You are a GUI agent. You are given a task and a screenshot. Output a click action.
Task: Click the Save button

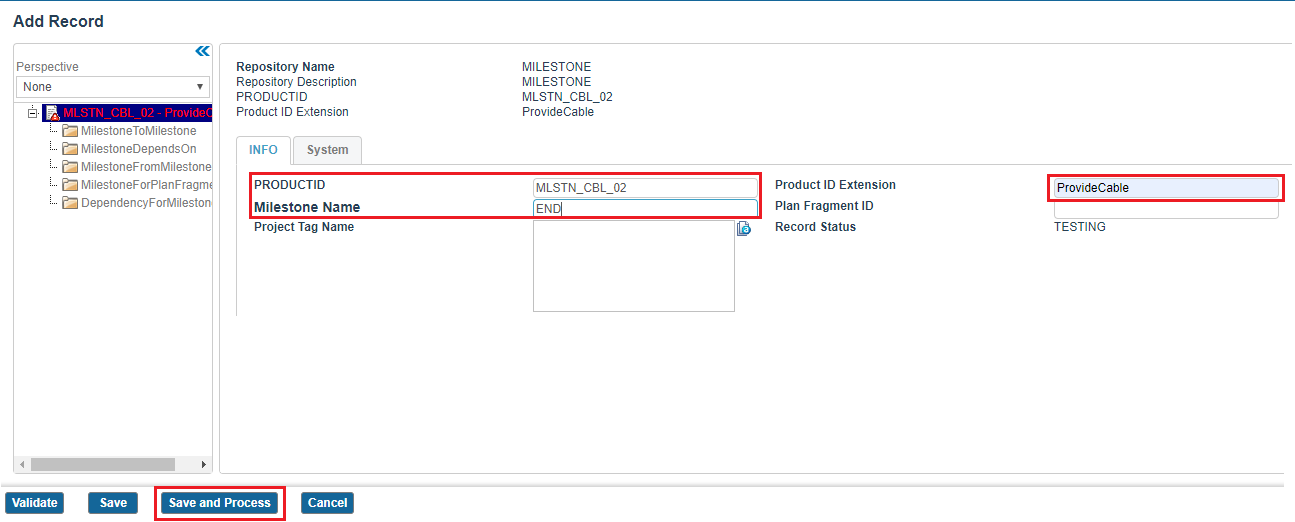(113, 503)
